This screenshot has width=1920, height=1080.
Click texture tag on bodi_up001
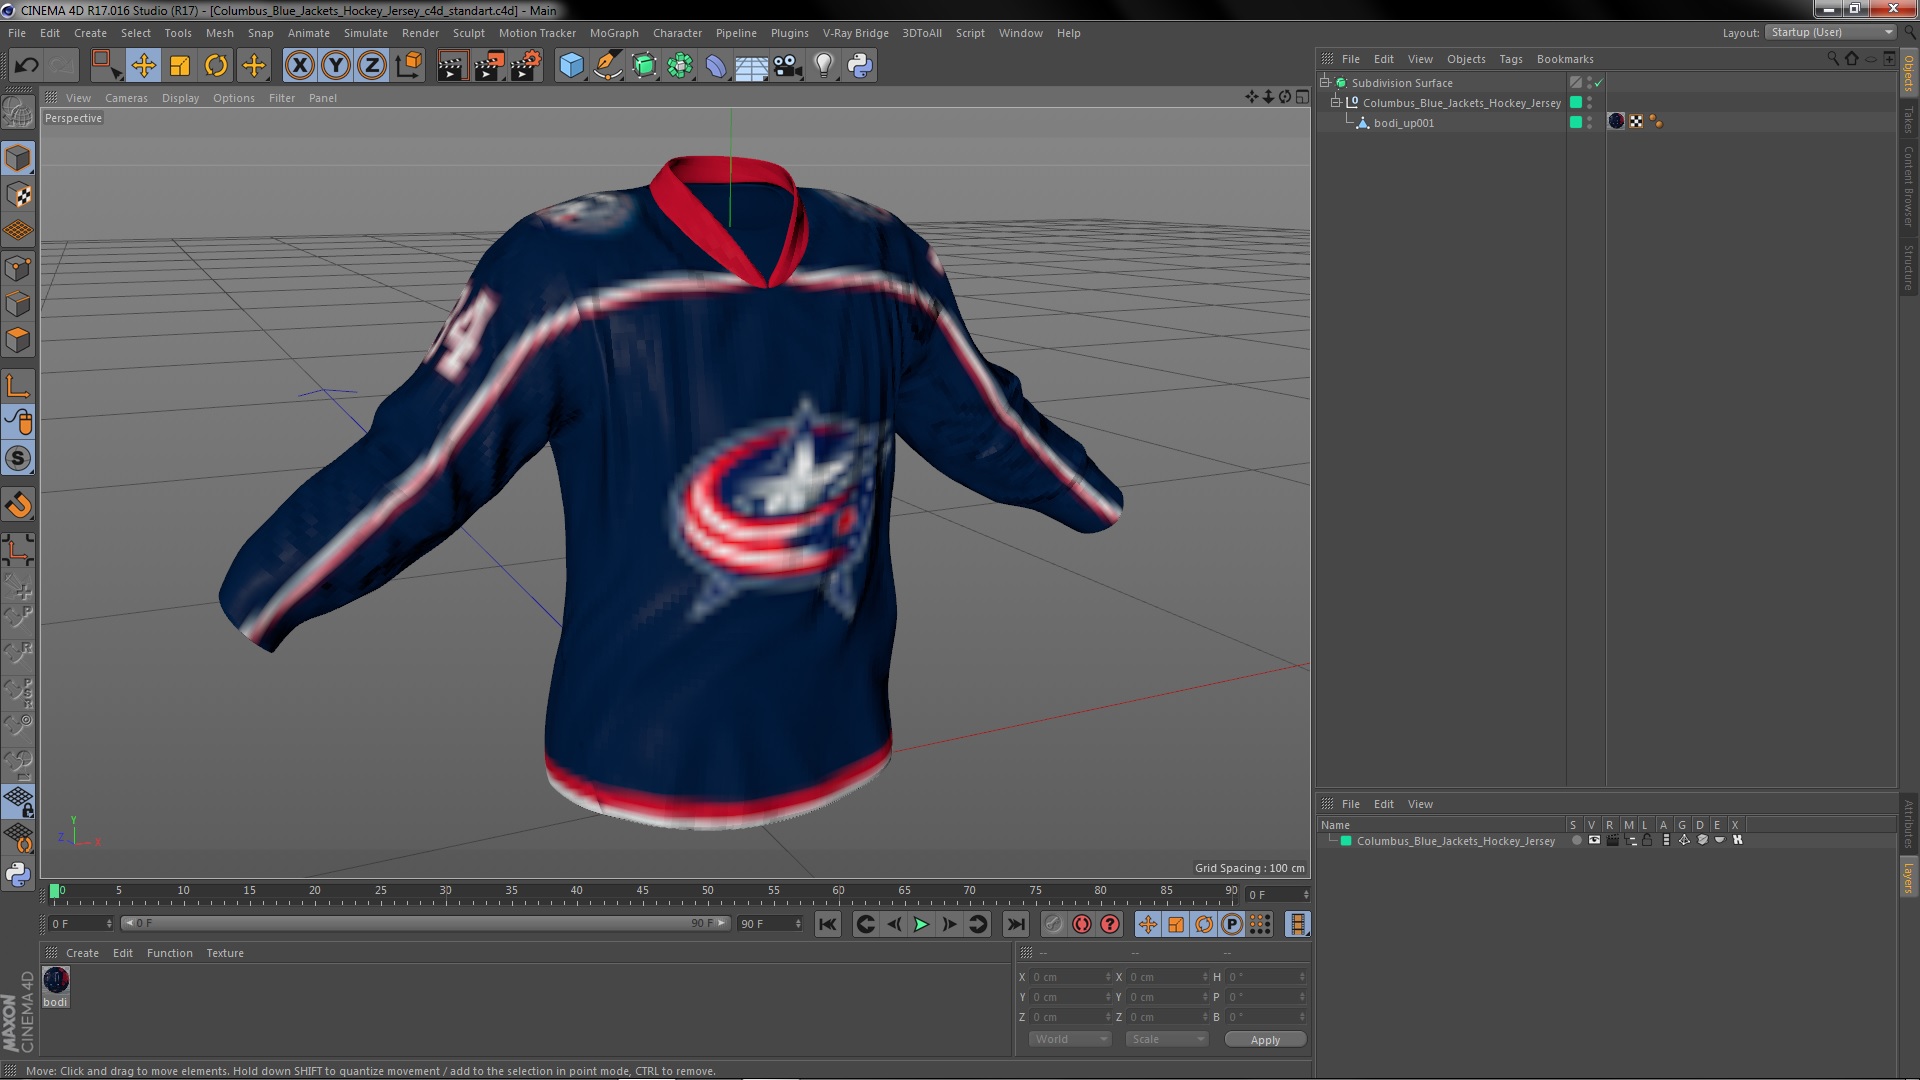pos(1616,121)
